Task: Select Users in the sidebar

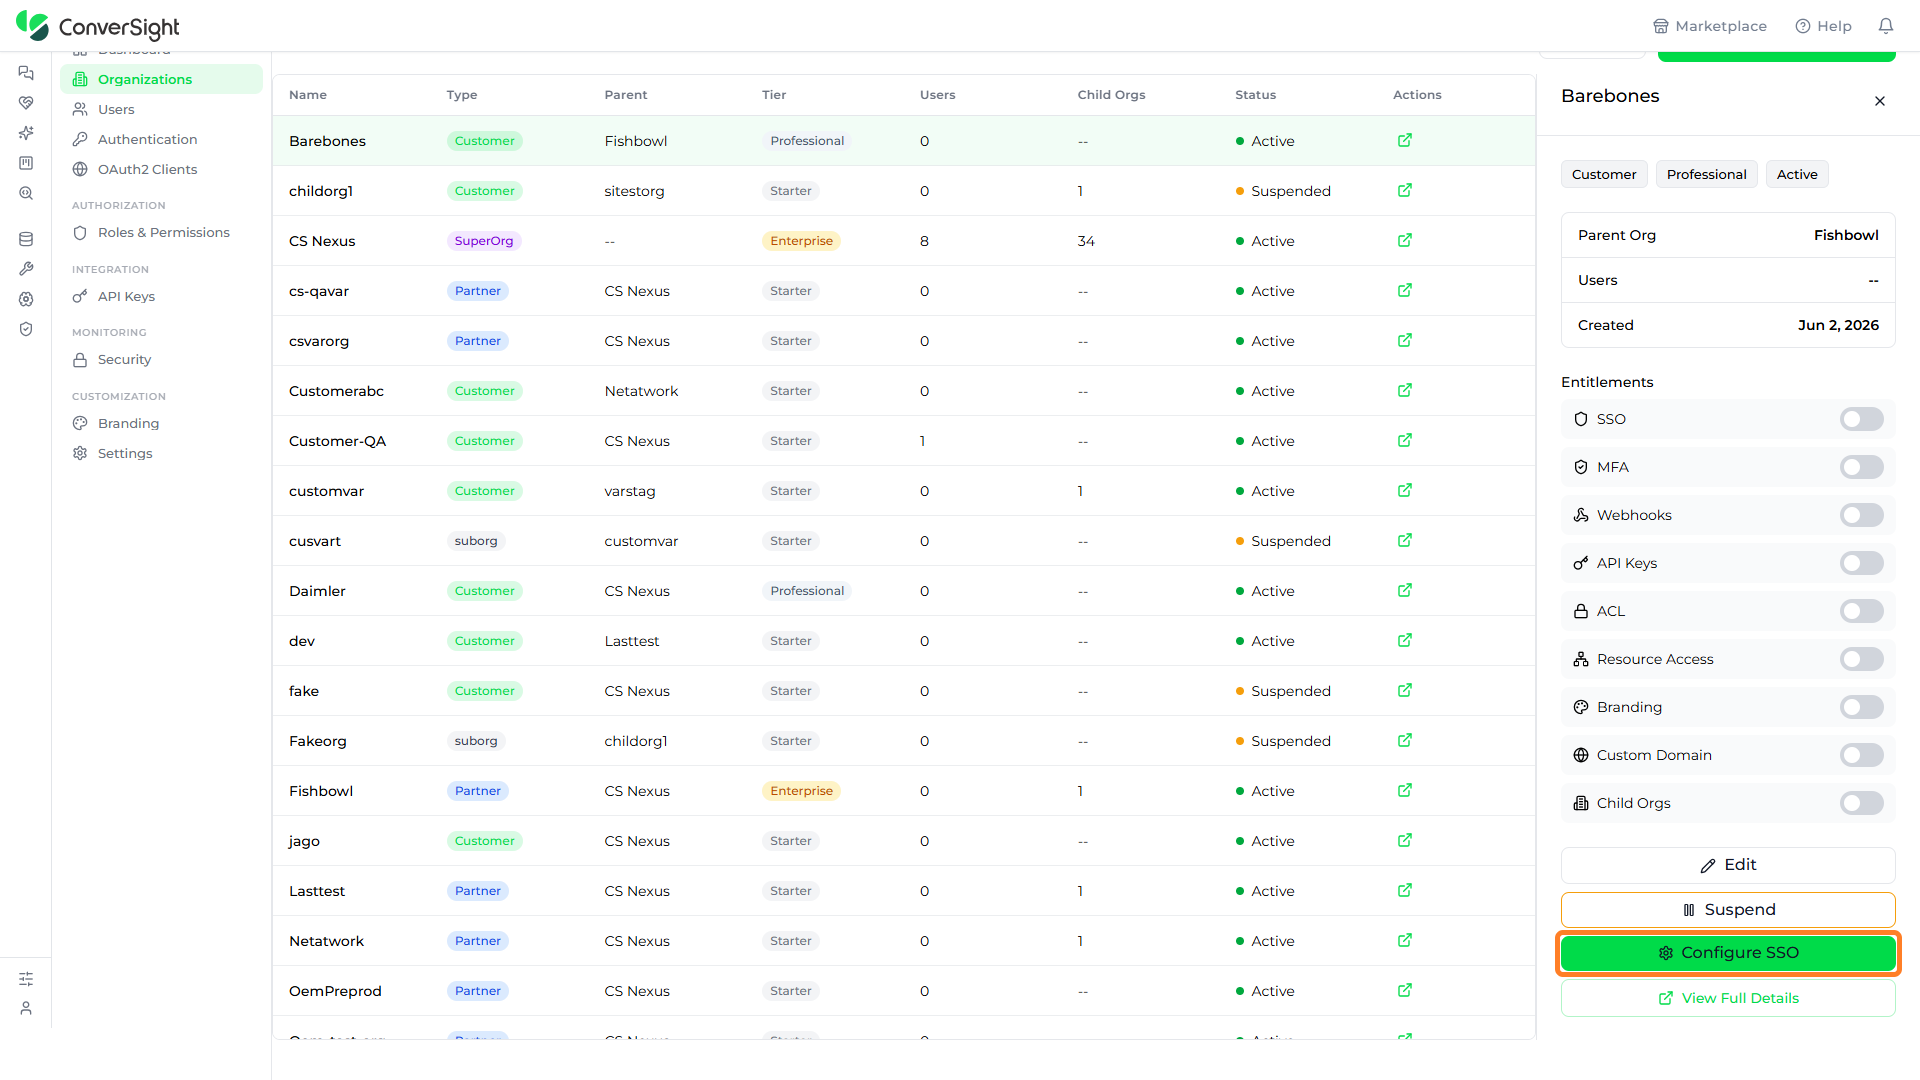Action: [161, 109]
